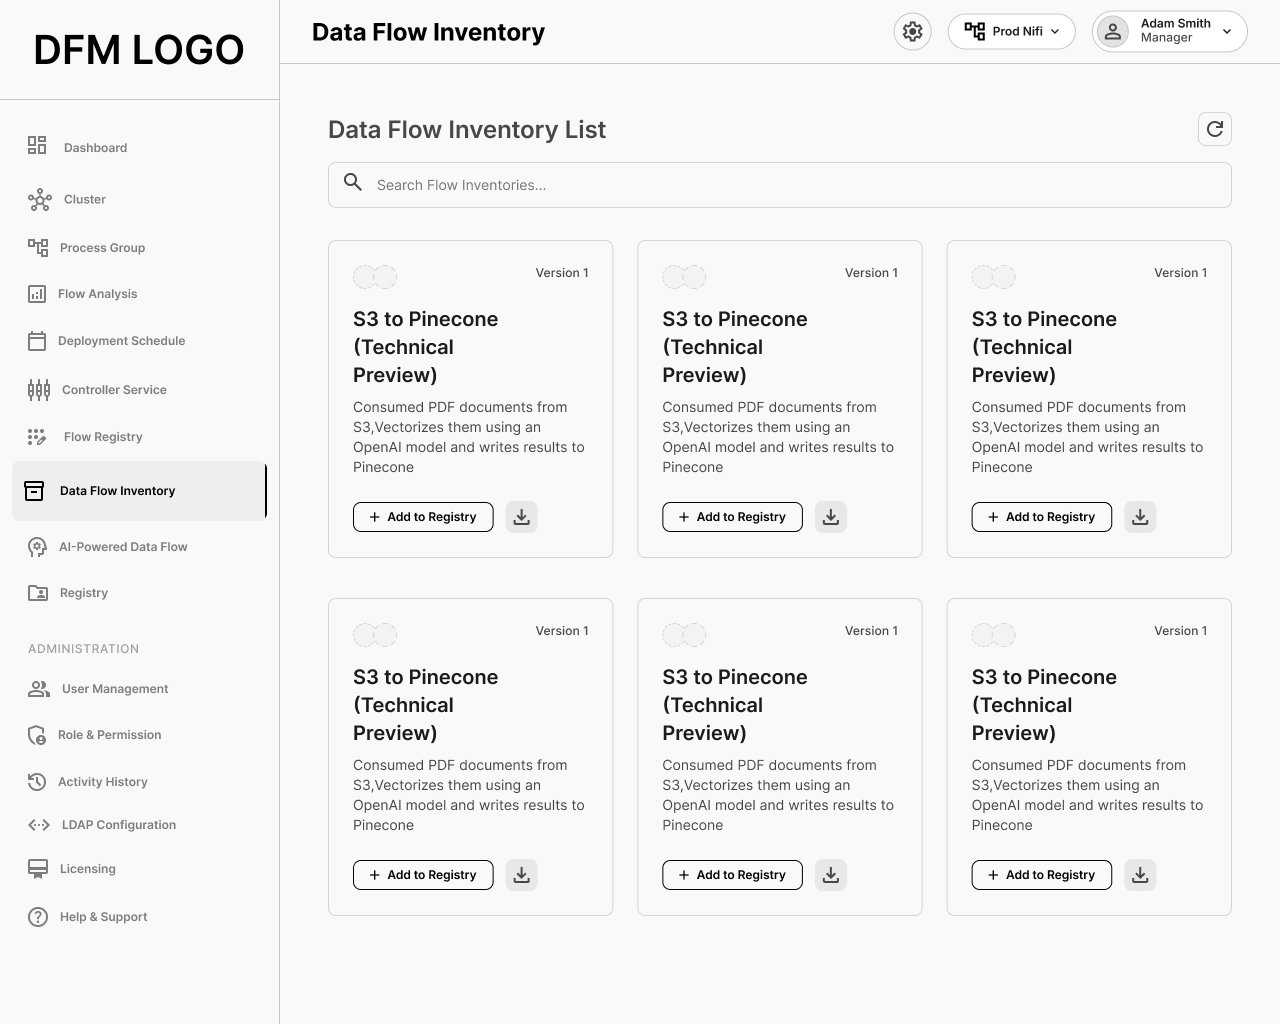1280x1024 pixels.
Task: Add to Registry on bottom-right card
Action: click(1042, 875)
